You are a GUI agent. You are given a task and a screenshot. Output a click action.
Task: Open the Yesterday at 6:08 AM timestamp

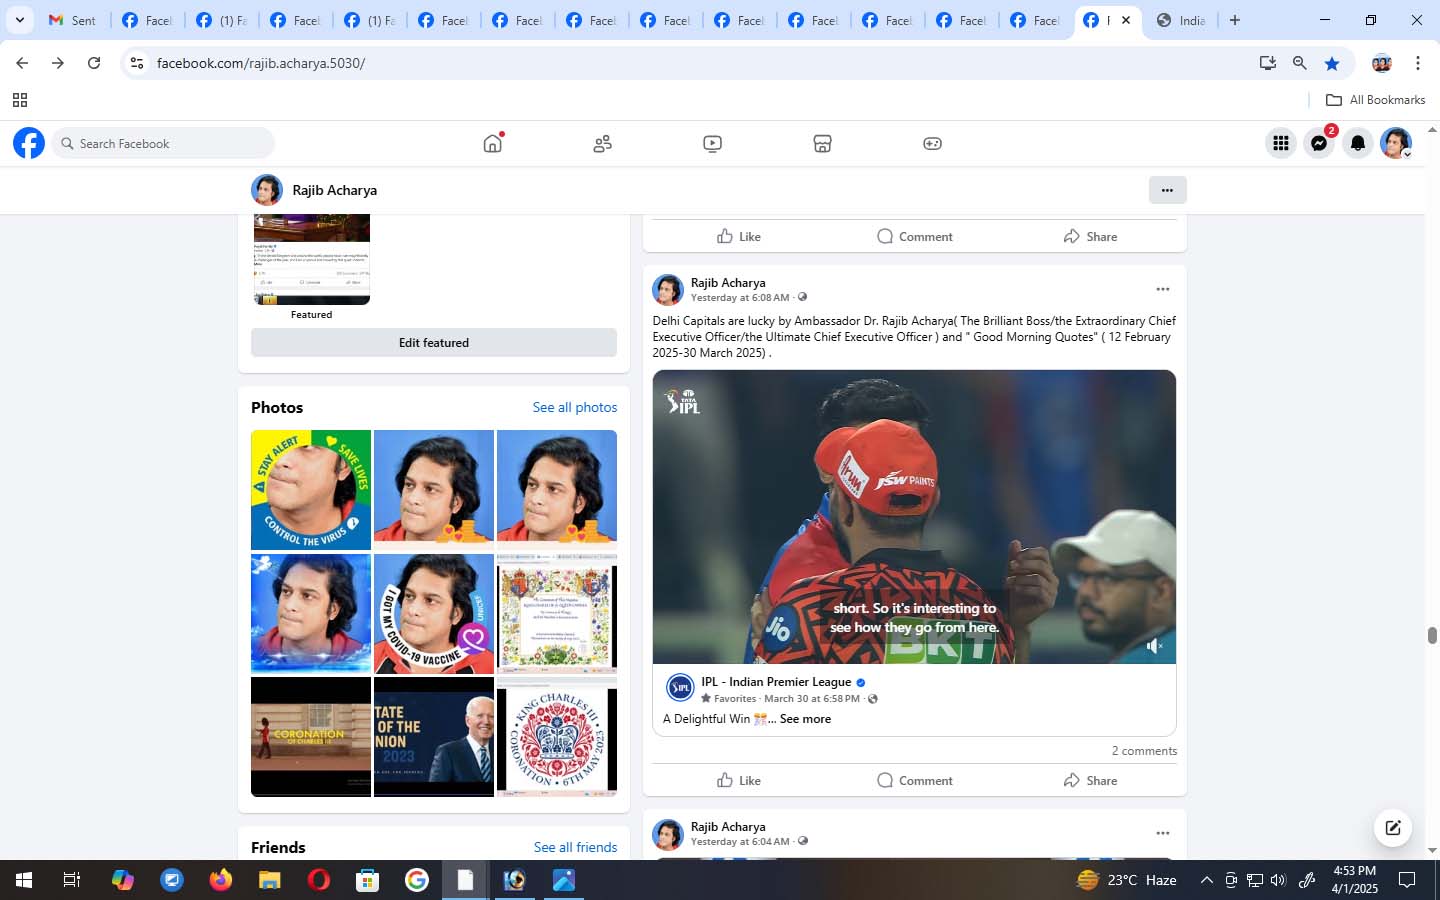740,298
